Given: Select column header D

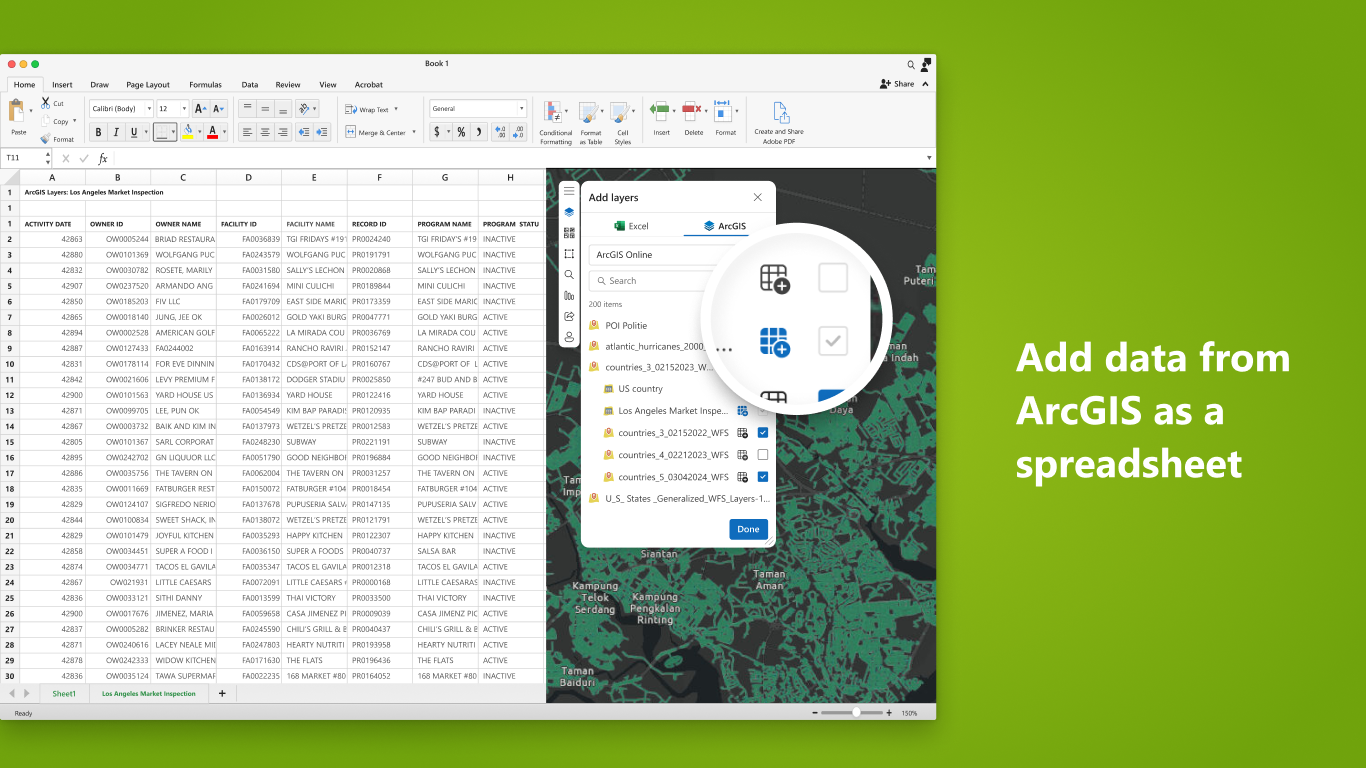Looking at the screenshot, I should 249,177.
